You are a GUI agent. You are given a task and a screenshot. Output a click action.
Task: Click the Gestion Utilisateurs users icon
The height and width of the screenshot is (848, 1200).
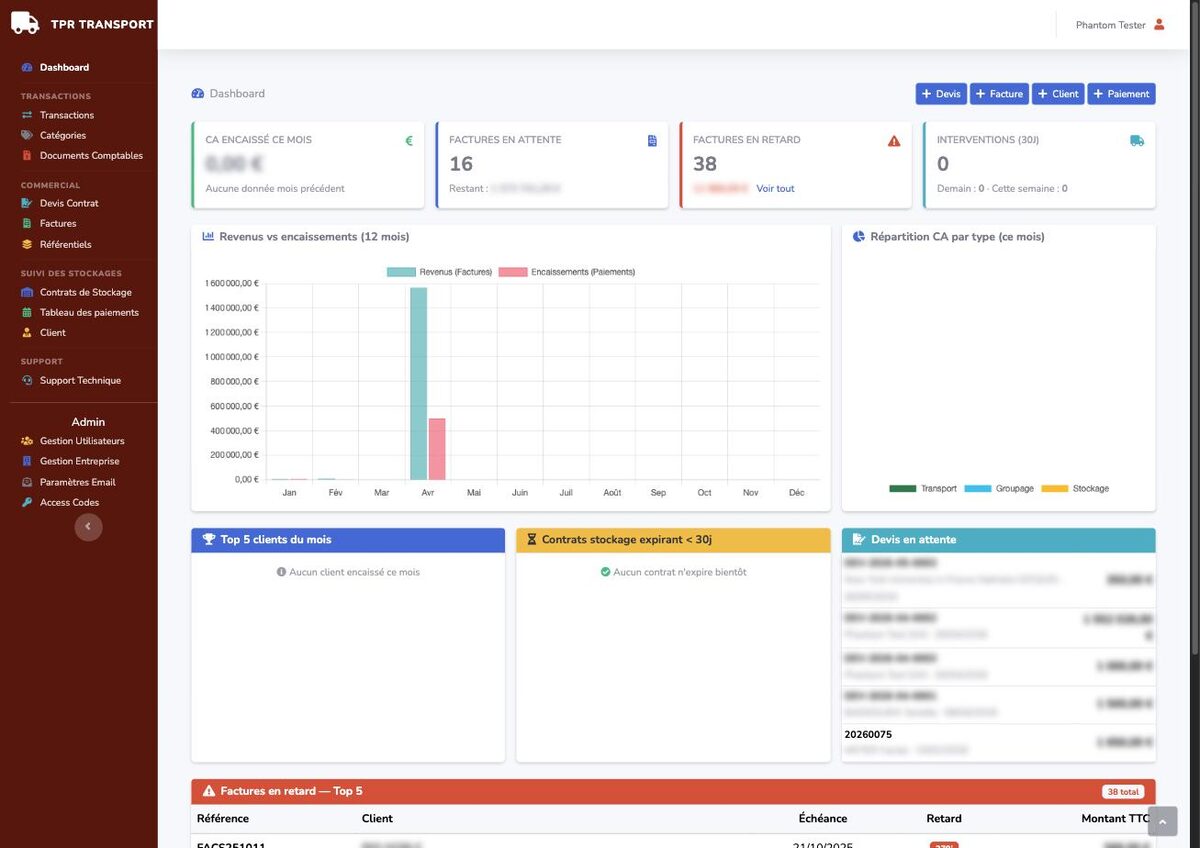pyautogui.click(x=27, y=441)
